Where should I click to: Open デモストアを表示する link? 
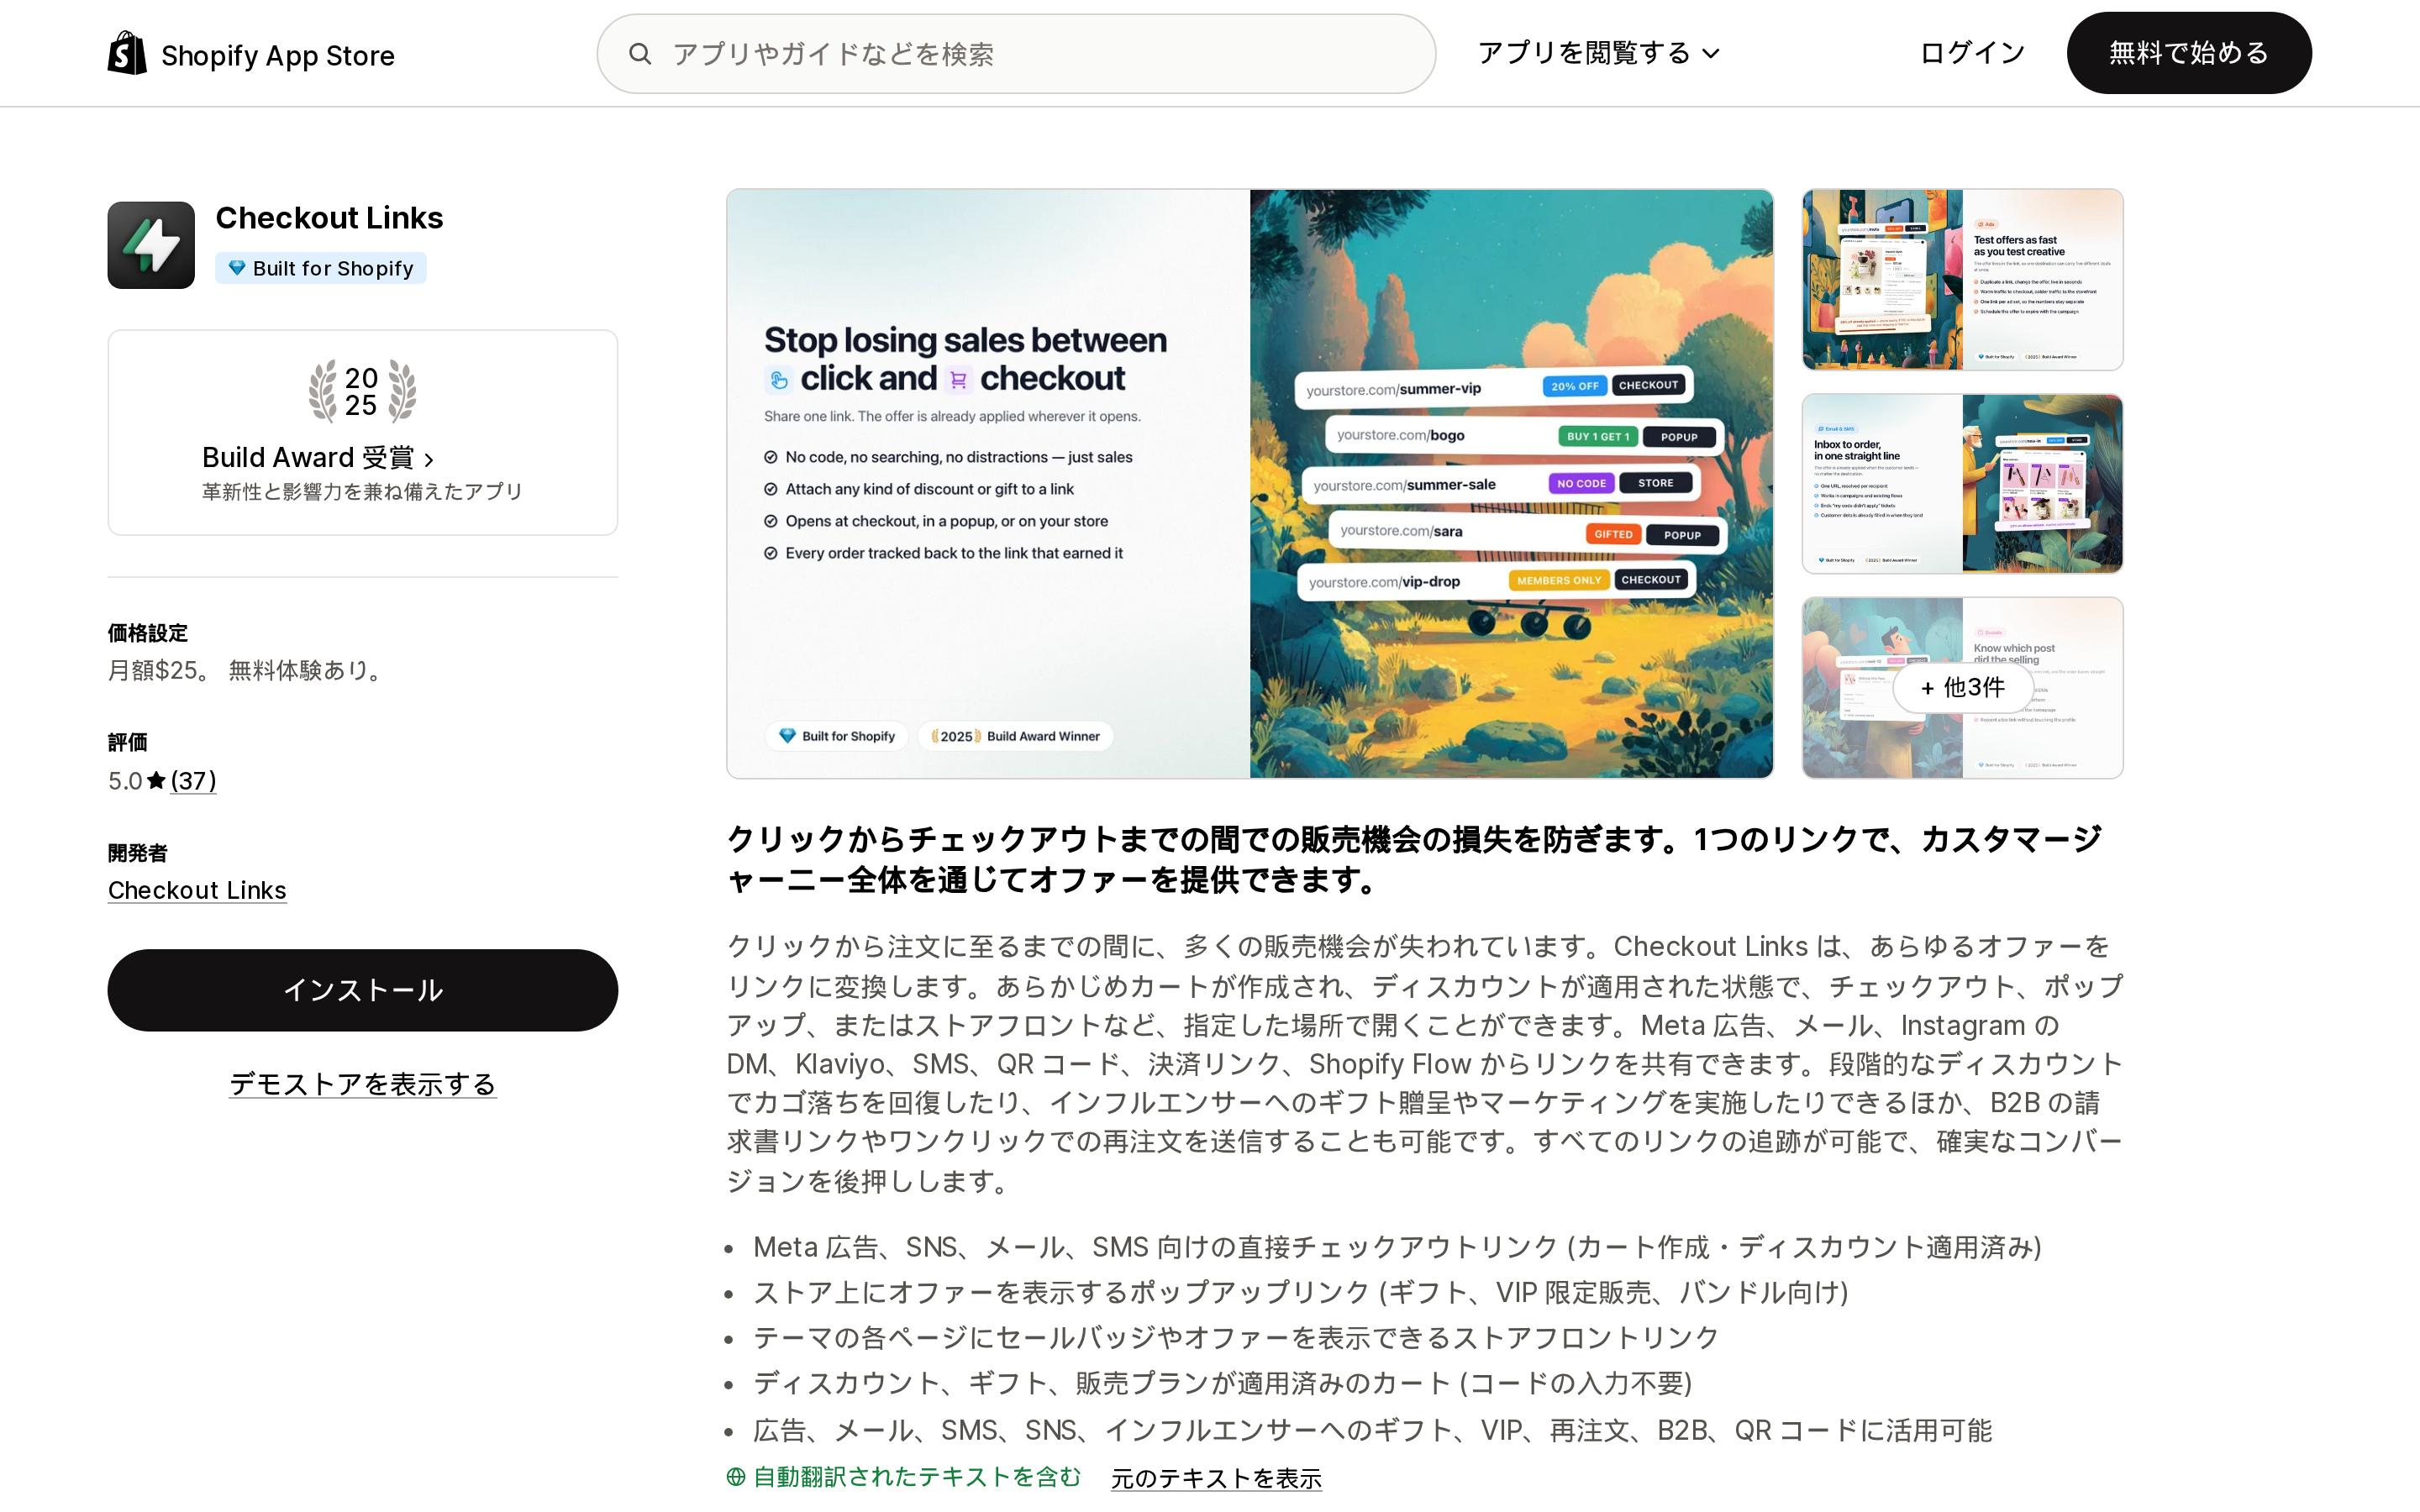pos(363,1084)
